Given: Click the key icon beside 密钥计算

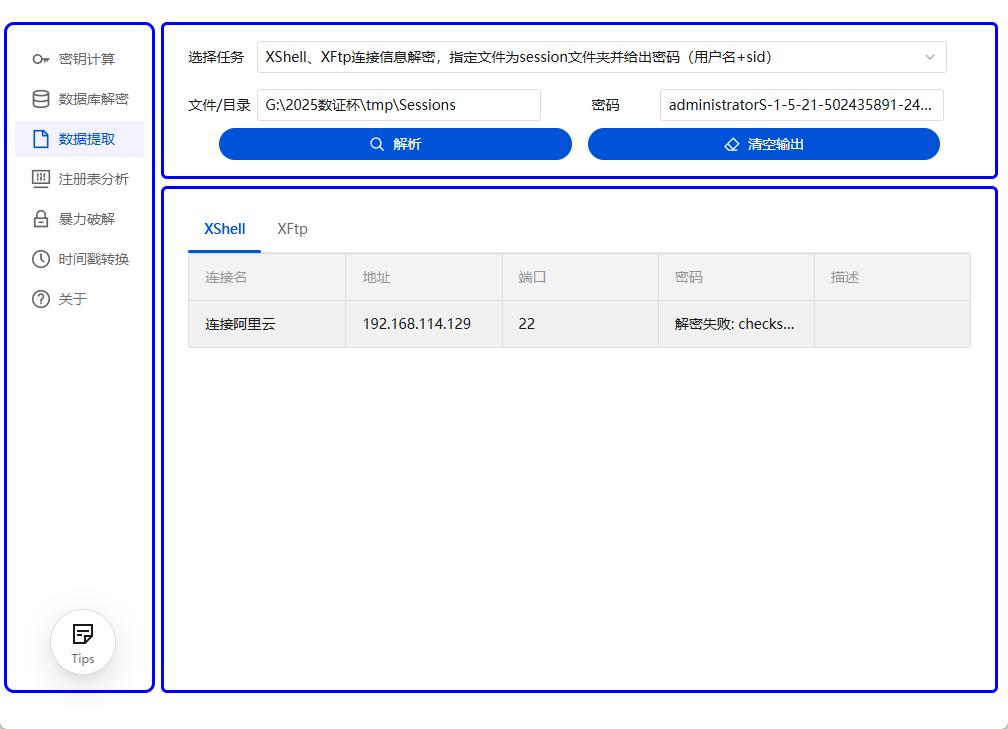Looking at the screenshot, I should pos(40,59).
